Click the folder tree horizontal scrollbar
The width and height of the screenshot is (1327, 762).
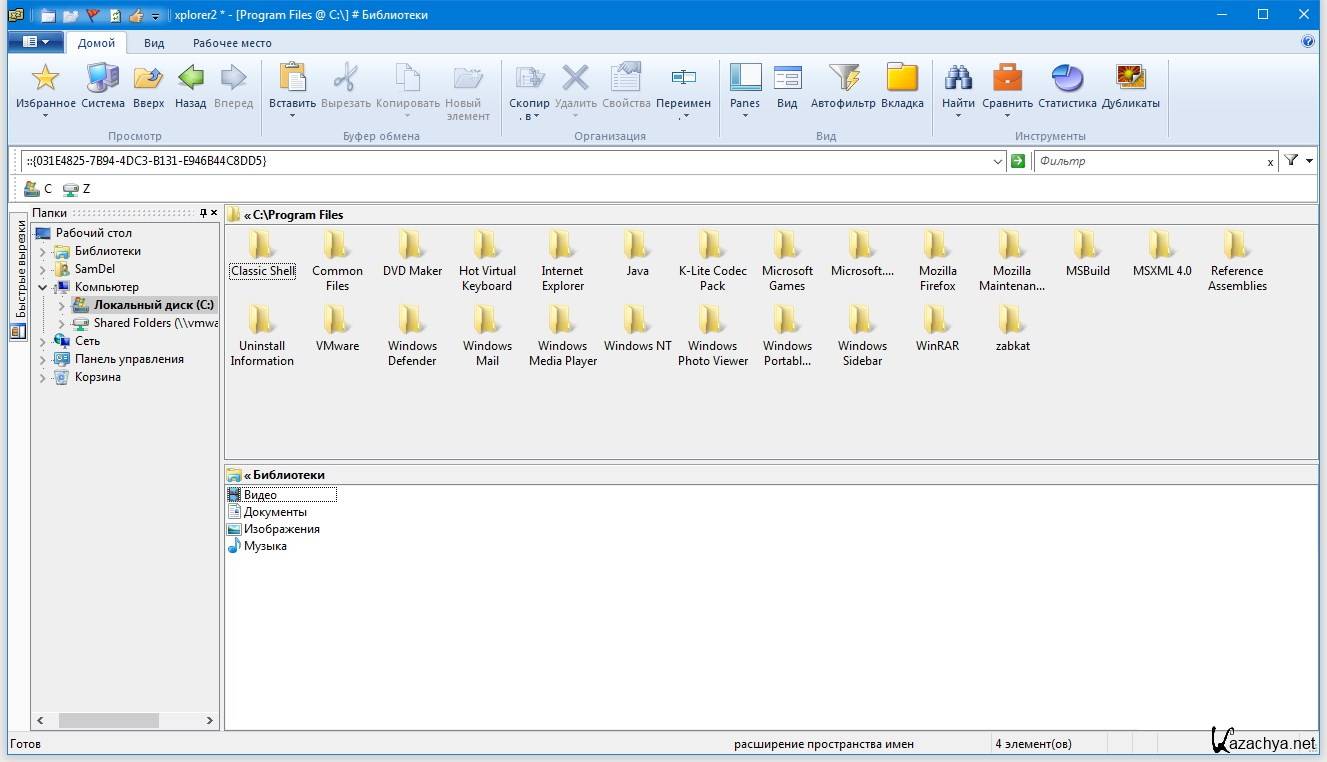(108, 720)
